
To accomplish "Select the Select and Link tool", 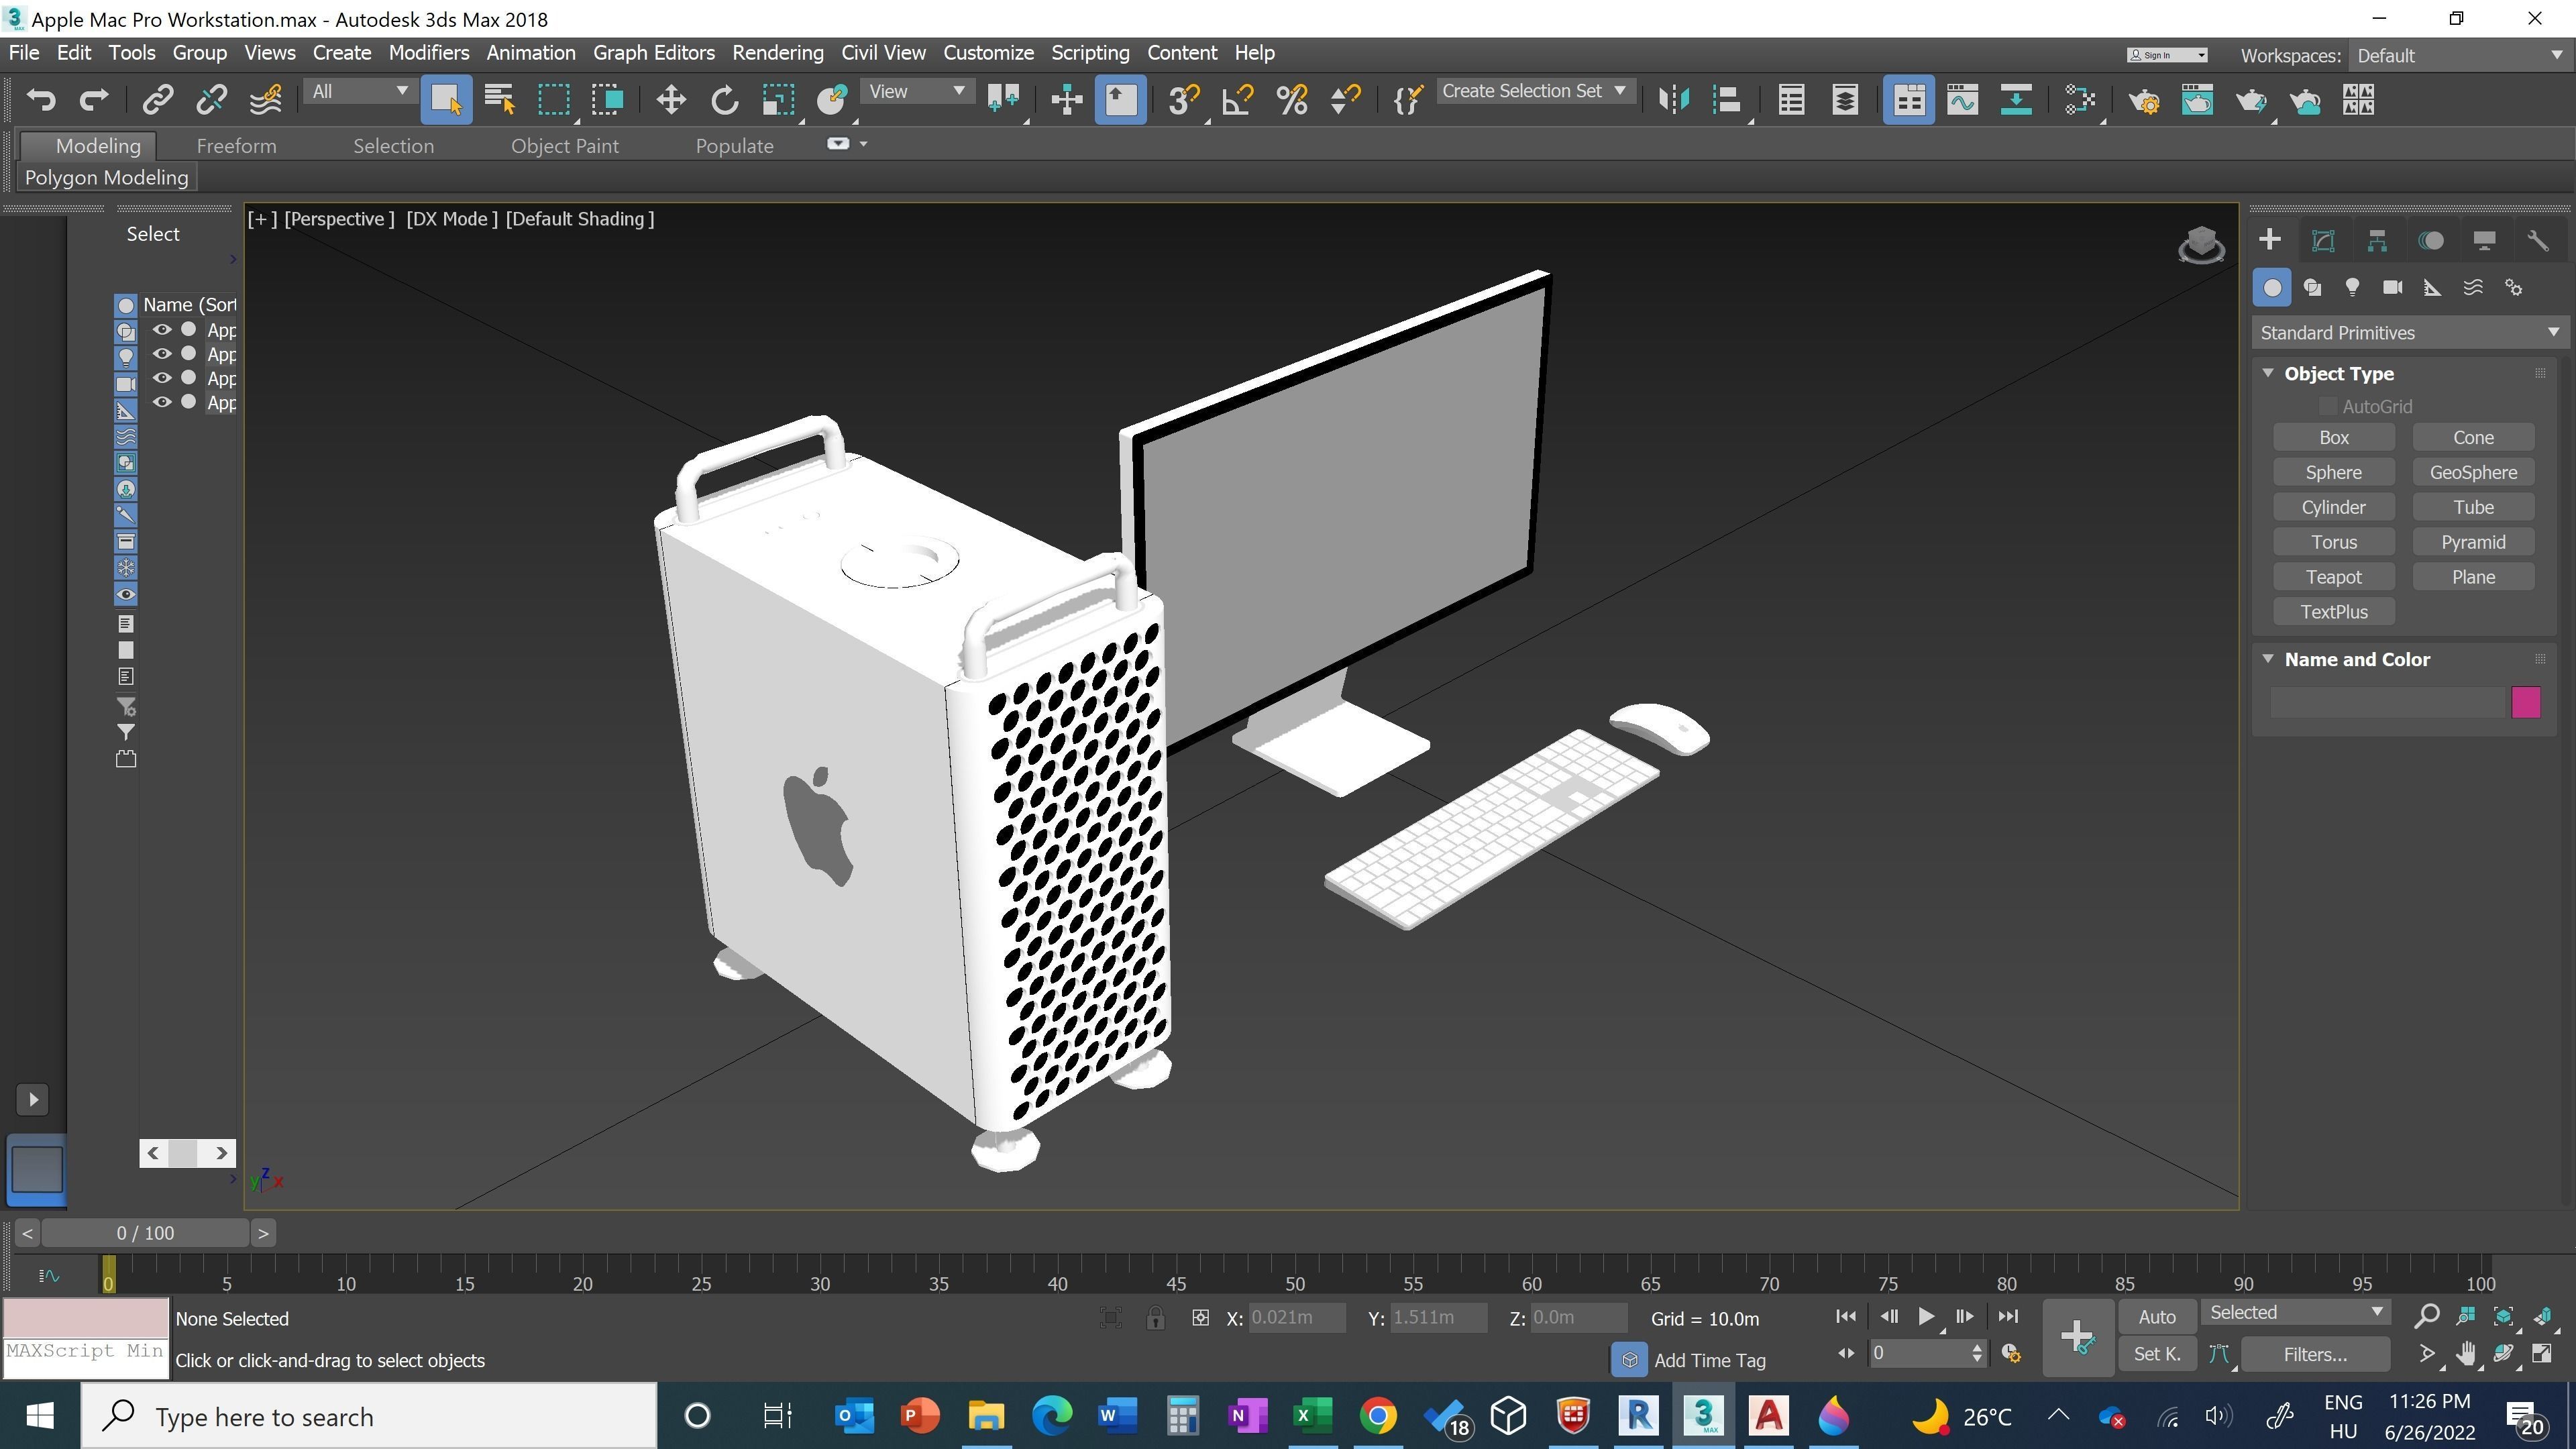I will (x=158, y=100).
